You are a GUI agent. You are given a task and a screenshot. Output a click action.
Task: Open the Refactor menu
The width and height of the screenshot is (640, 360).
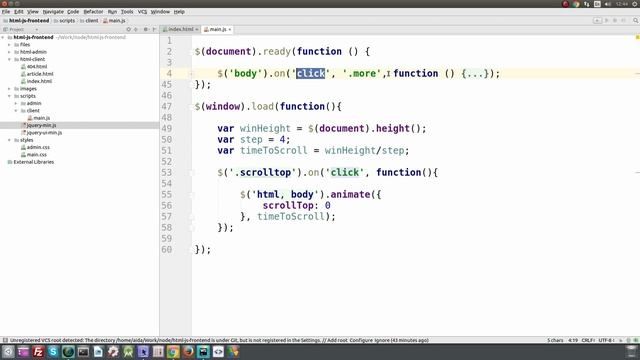click(x=93, y=12)
